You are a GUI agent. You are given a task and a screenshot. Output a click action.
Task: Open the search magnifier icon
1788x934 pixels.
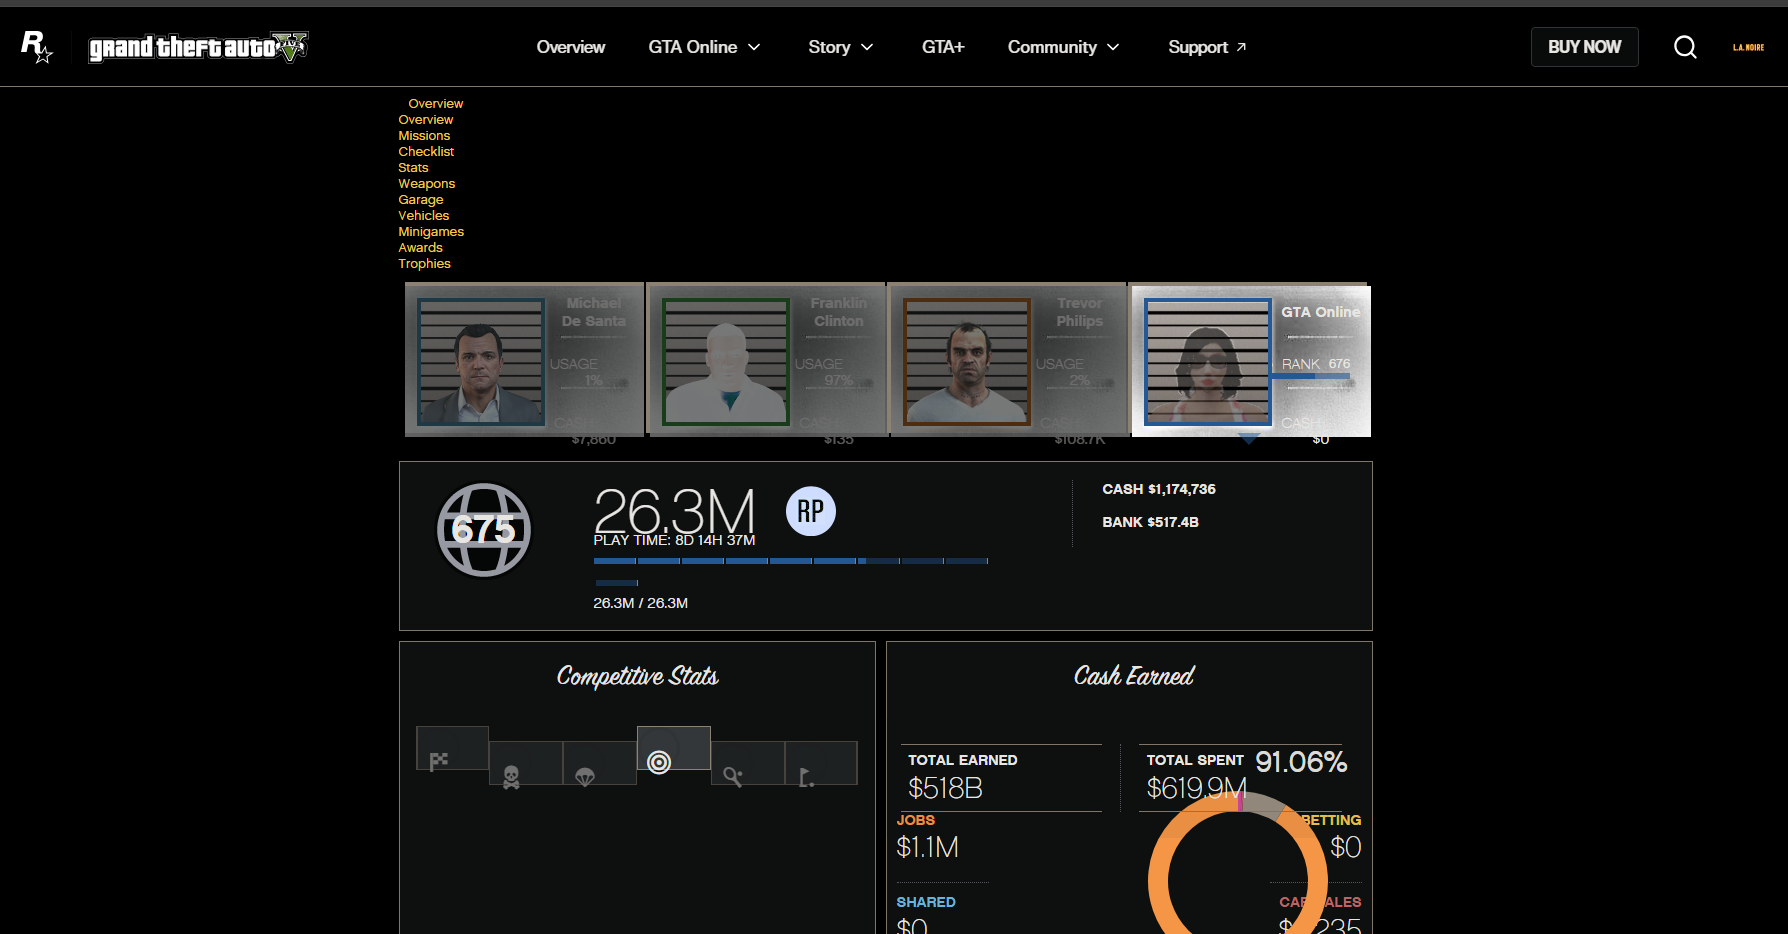pyautogui.click(x=1685, y=47)
